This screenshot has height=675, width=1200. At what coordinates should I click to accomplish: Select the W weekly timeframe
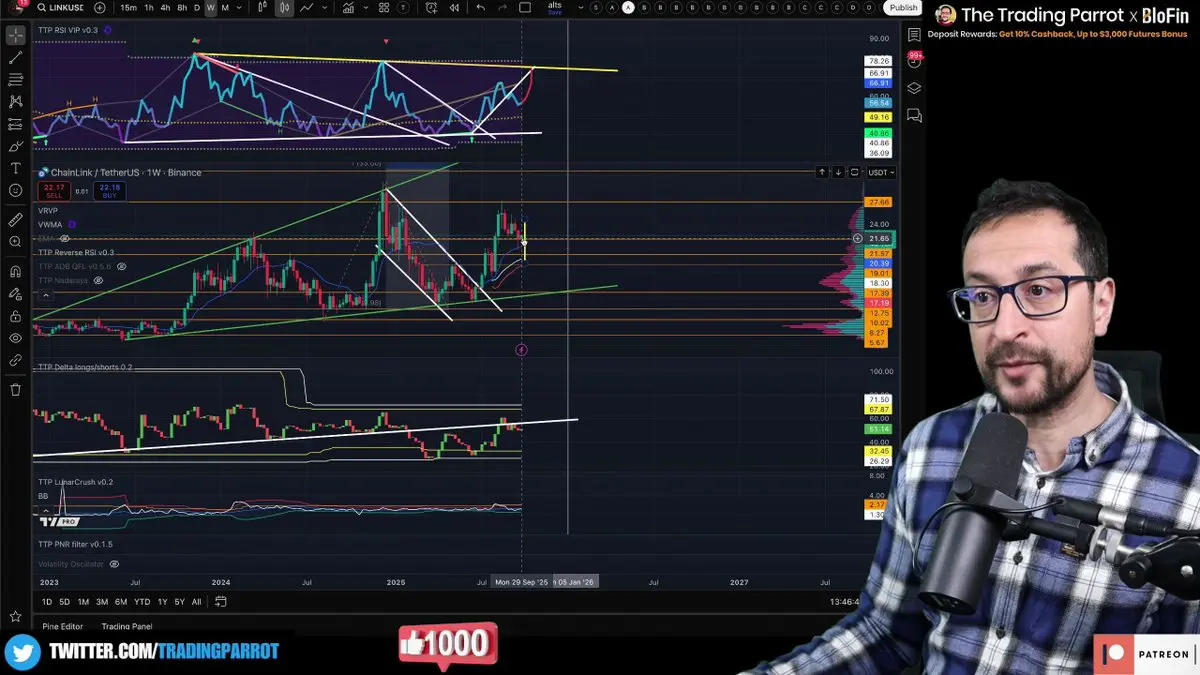(210, 7)
